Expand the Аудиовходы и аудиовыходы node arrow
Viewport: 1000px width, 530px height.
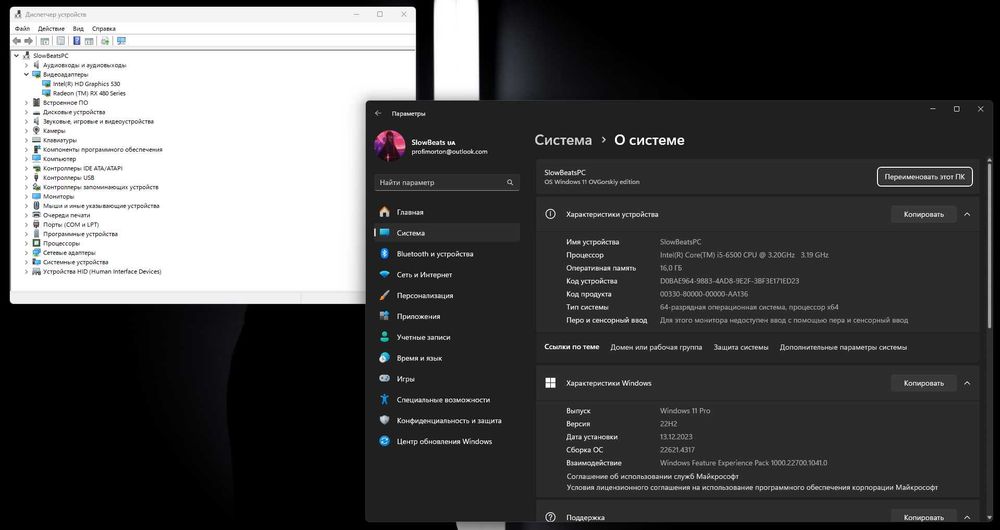click(26, 65)
